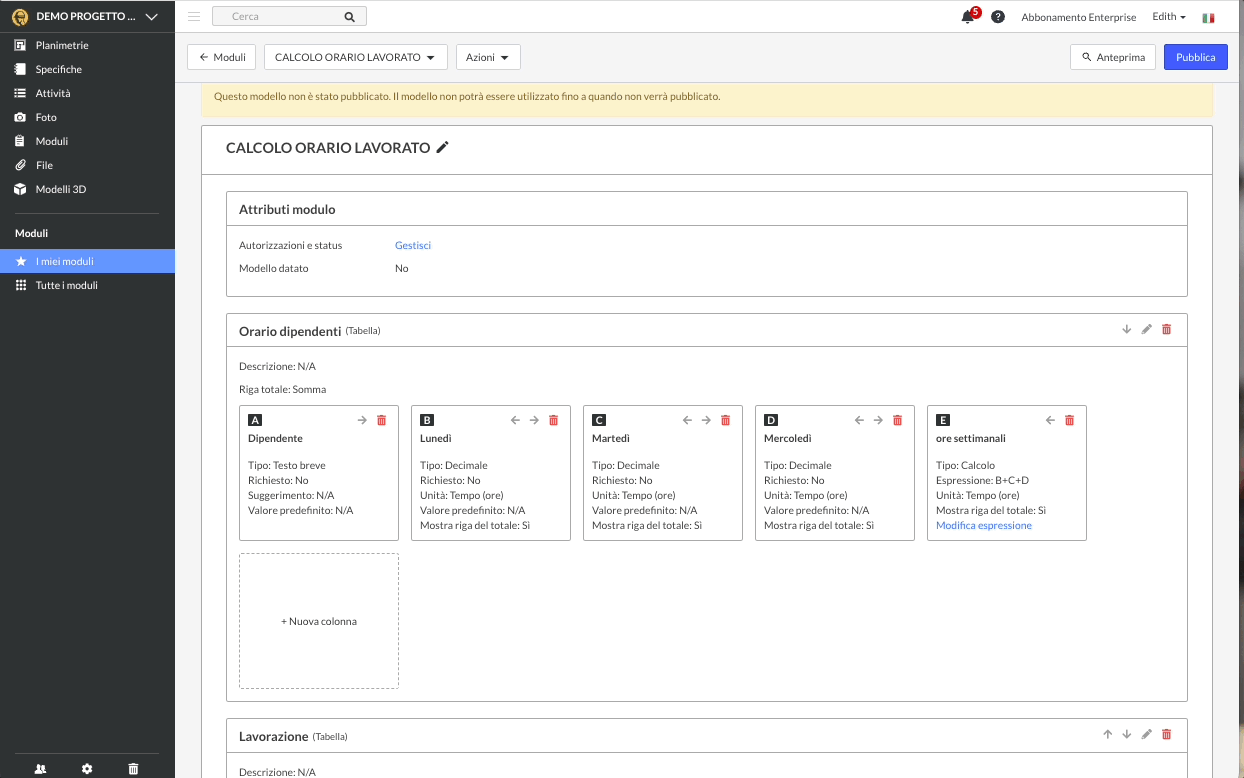The image size is (1244, 778).
Task: Click the Abbonamento Enterprise link
Action: coord(1079,17)
